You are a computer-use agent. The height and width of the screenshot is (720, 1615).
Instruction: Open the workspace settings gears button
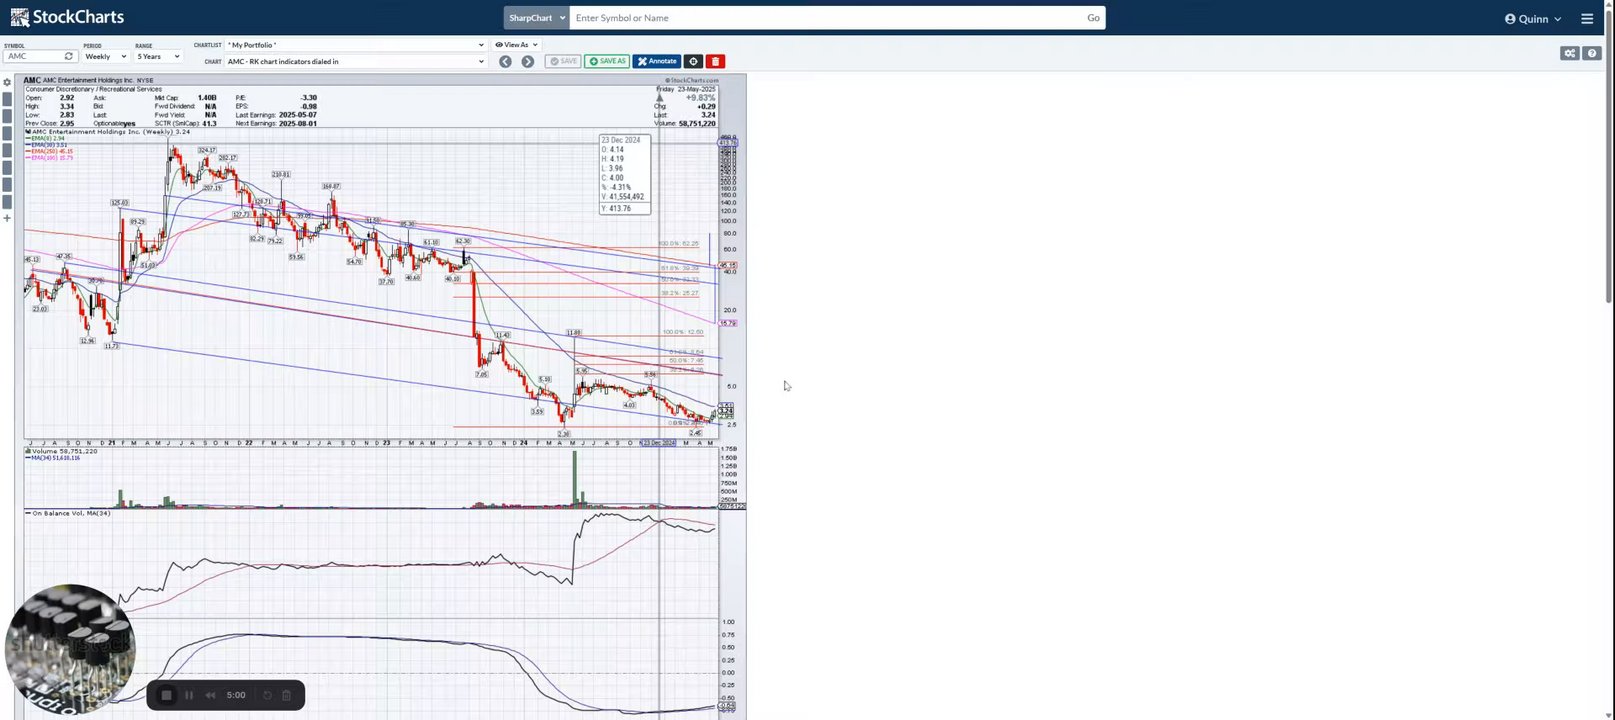coord(1570,54)
